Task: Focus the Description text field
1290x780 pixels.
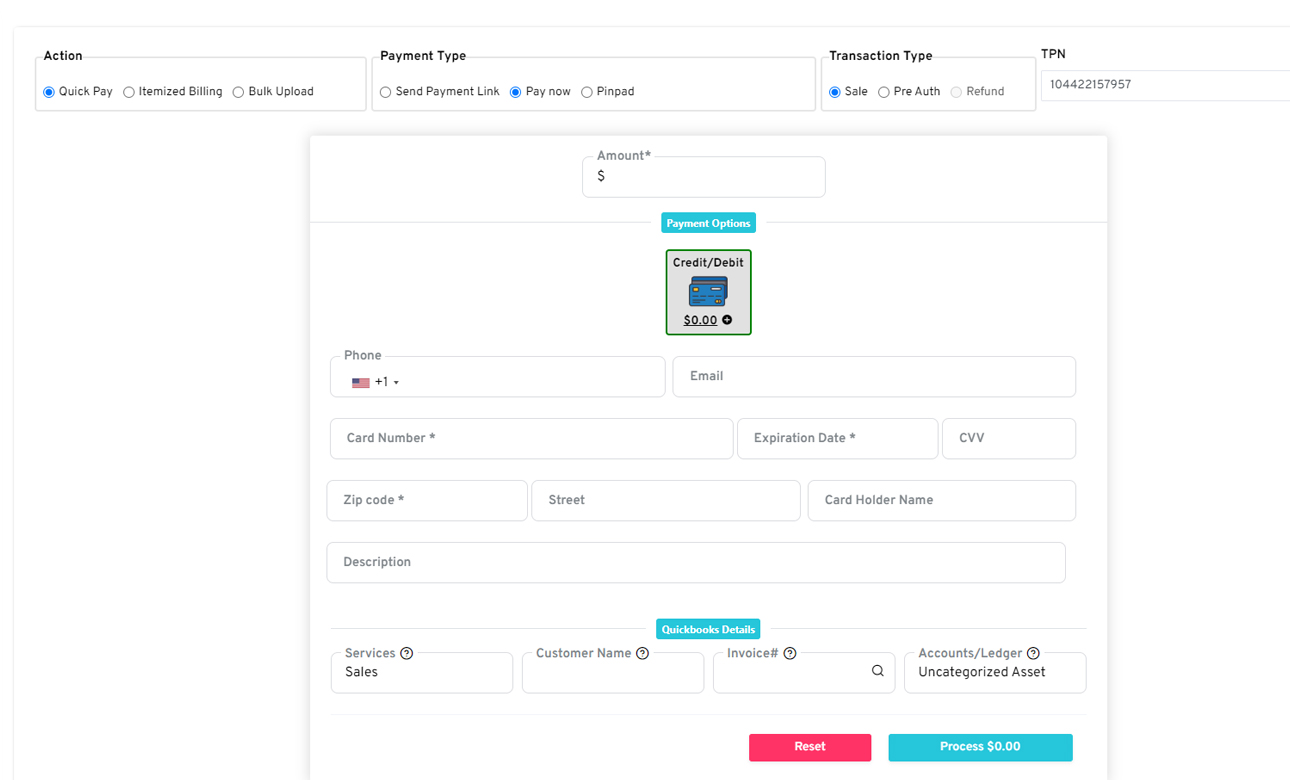Action: [x=696, y=562]
